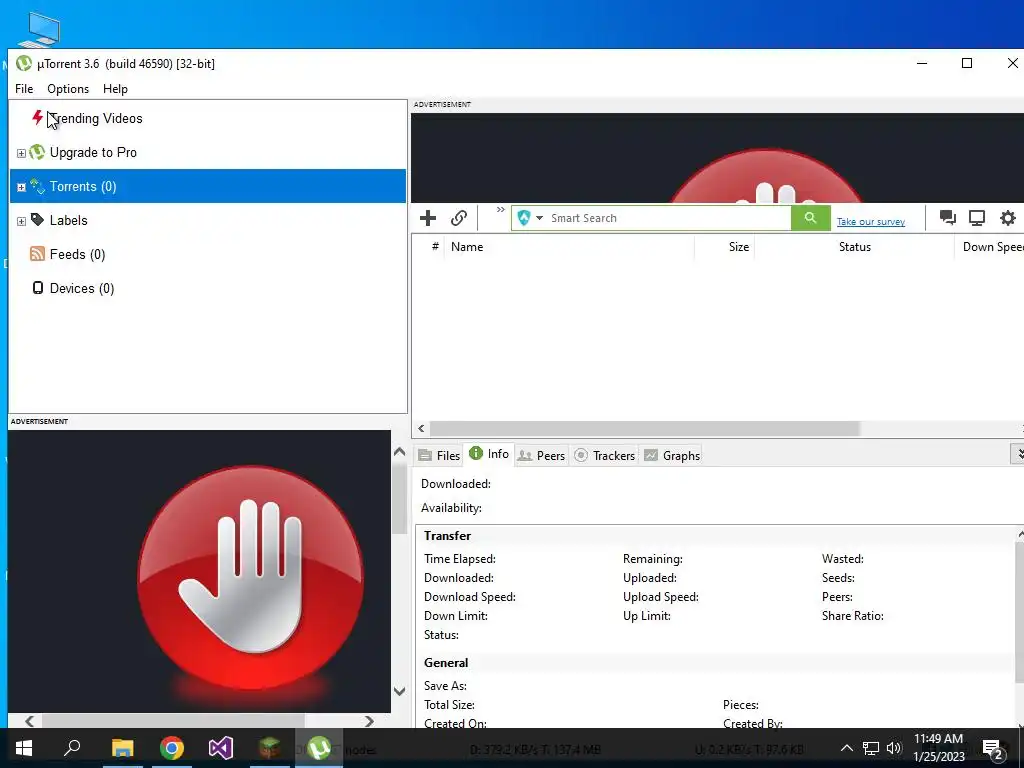Show hidden tray icons chevron
Viewport: 1024px width, 768px height.
846,748
